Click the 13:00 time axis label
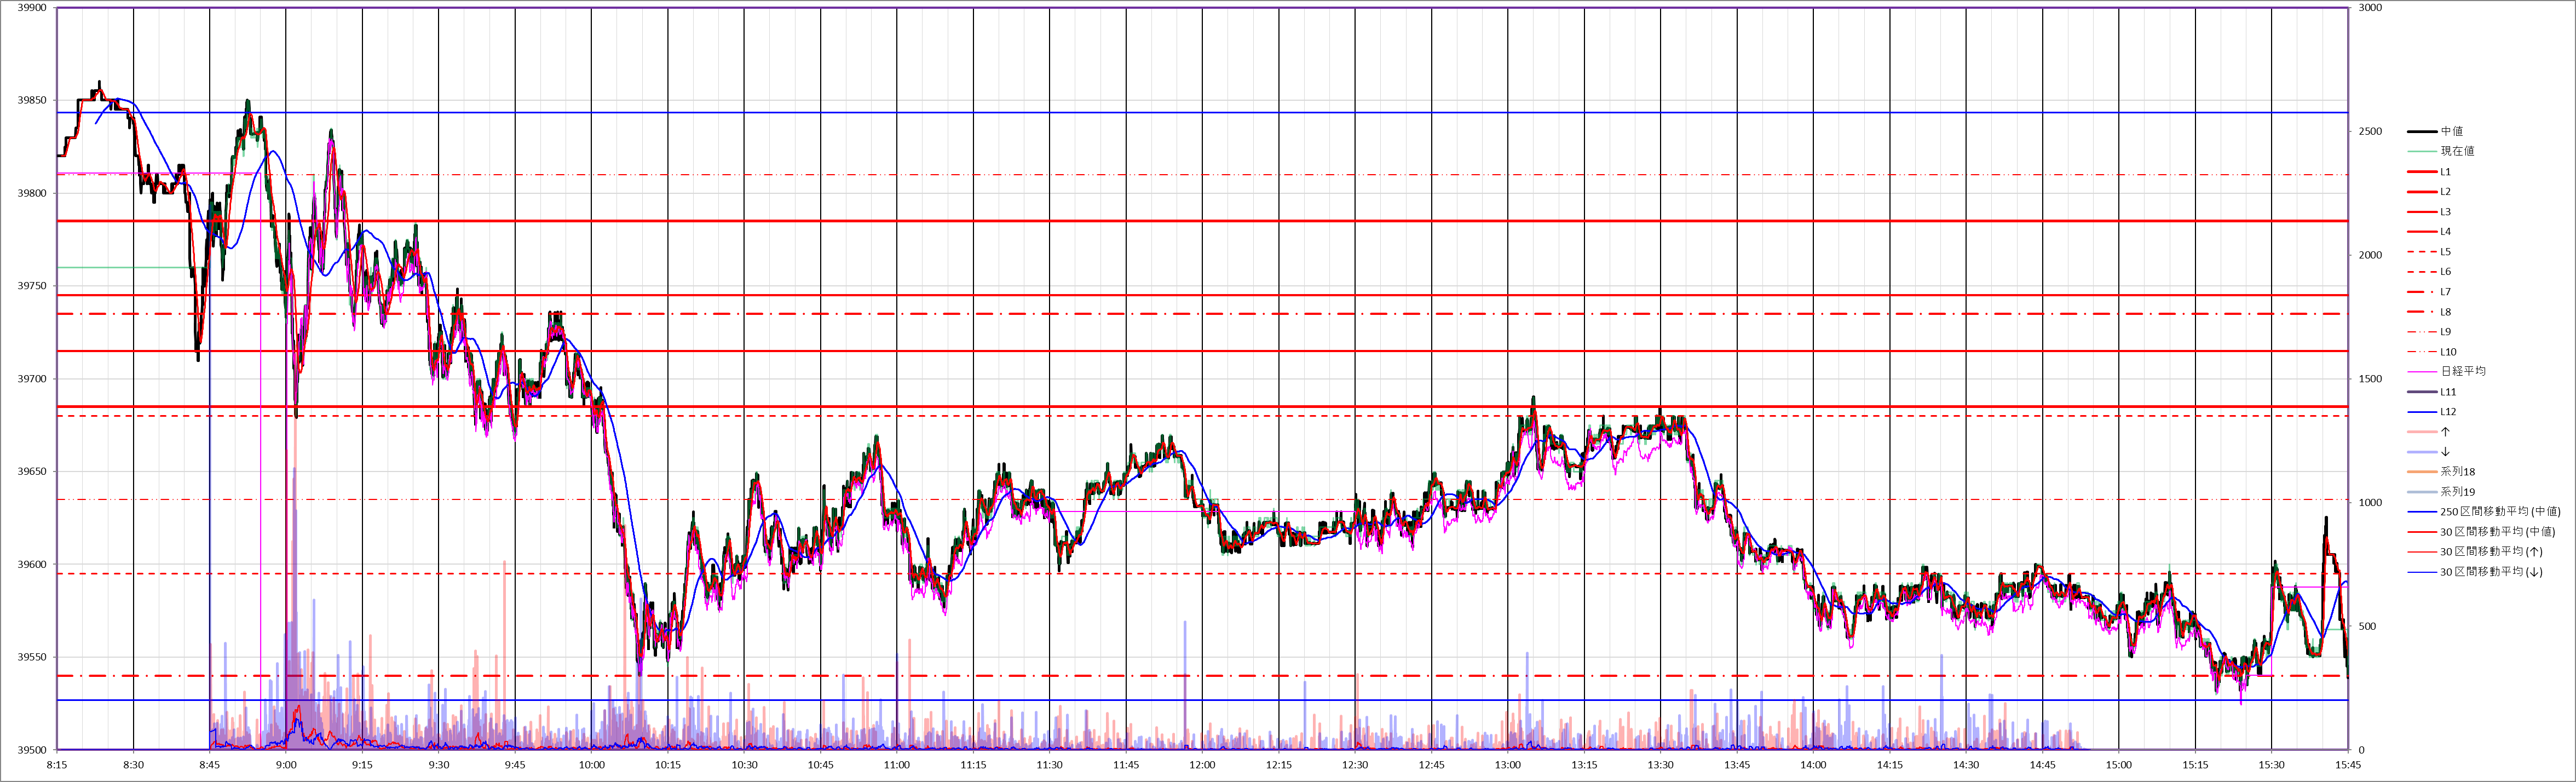This screenshot has height=782, width=2576. [x=1508, y=765]
